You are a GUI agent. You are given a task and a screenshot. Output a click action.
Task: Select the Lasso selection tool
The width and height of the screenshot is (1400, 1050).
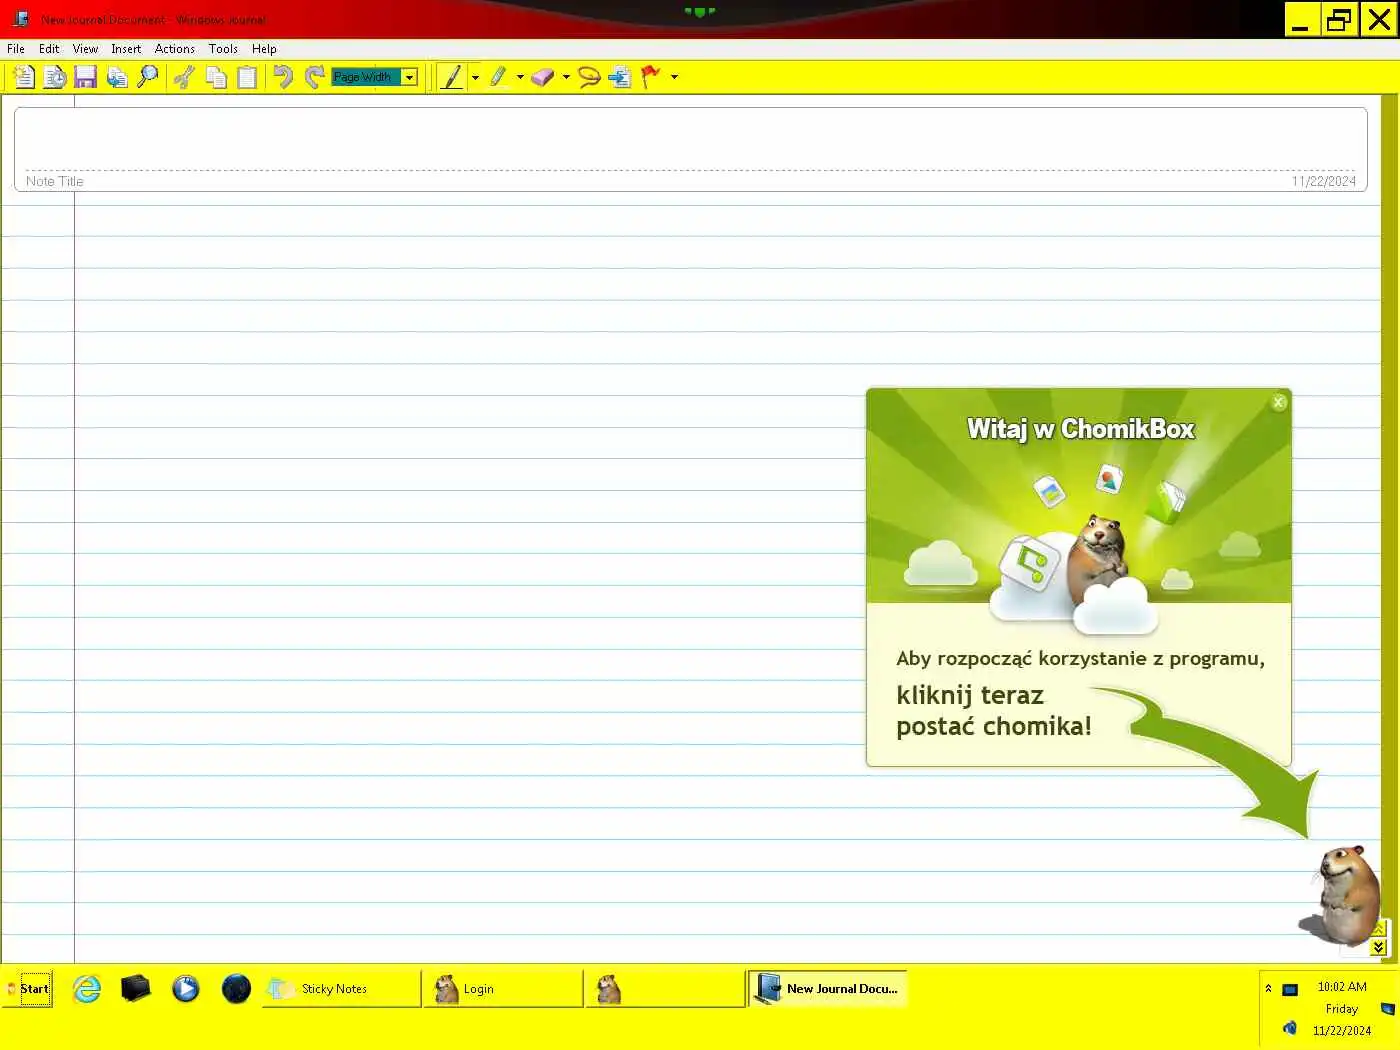point(589,77)
